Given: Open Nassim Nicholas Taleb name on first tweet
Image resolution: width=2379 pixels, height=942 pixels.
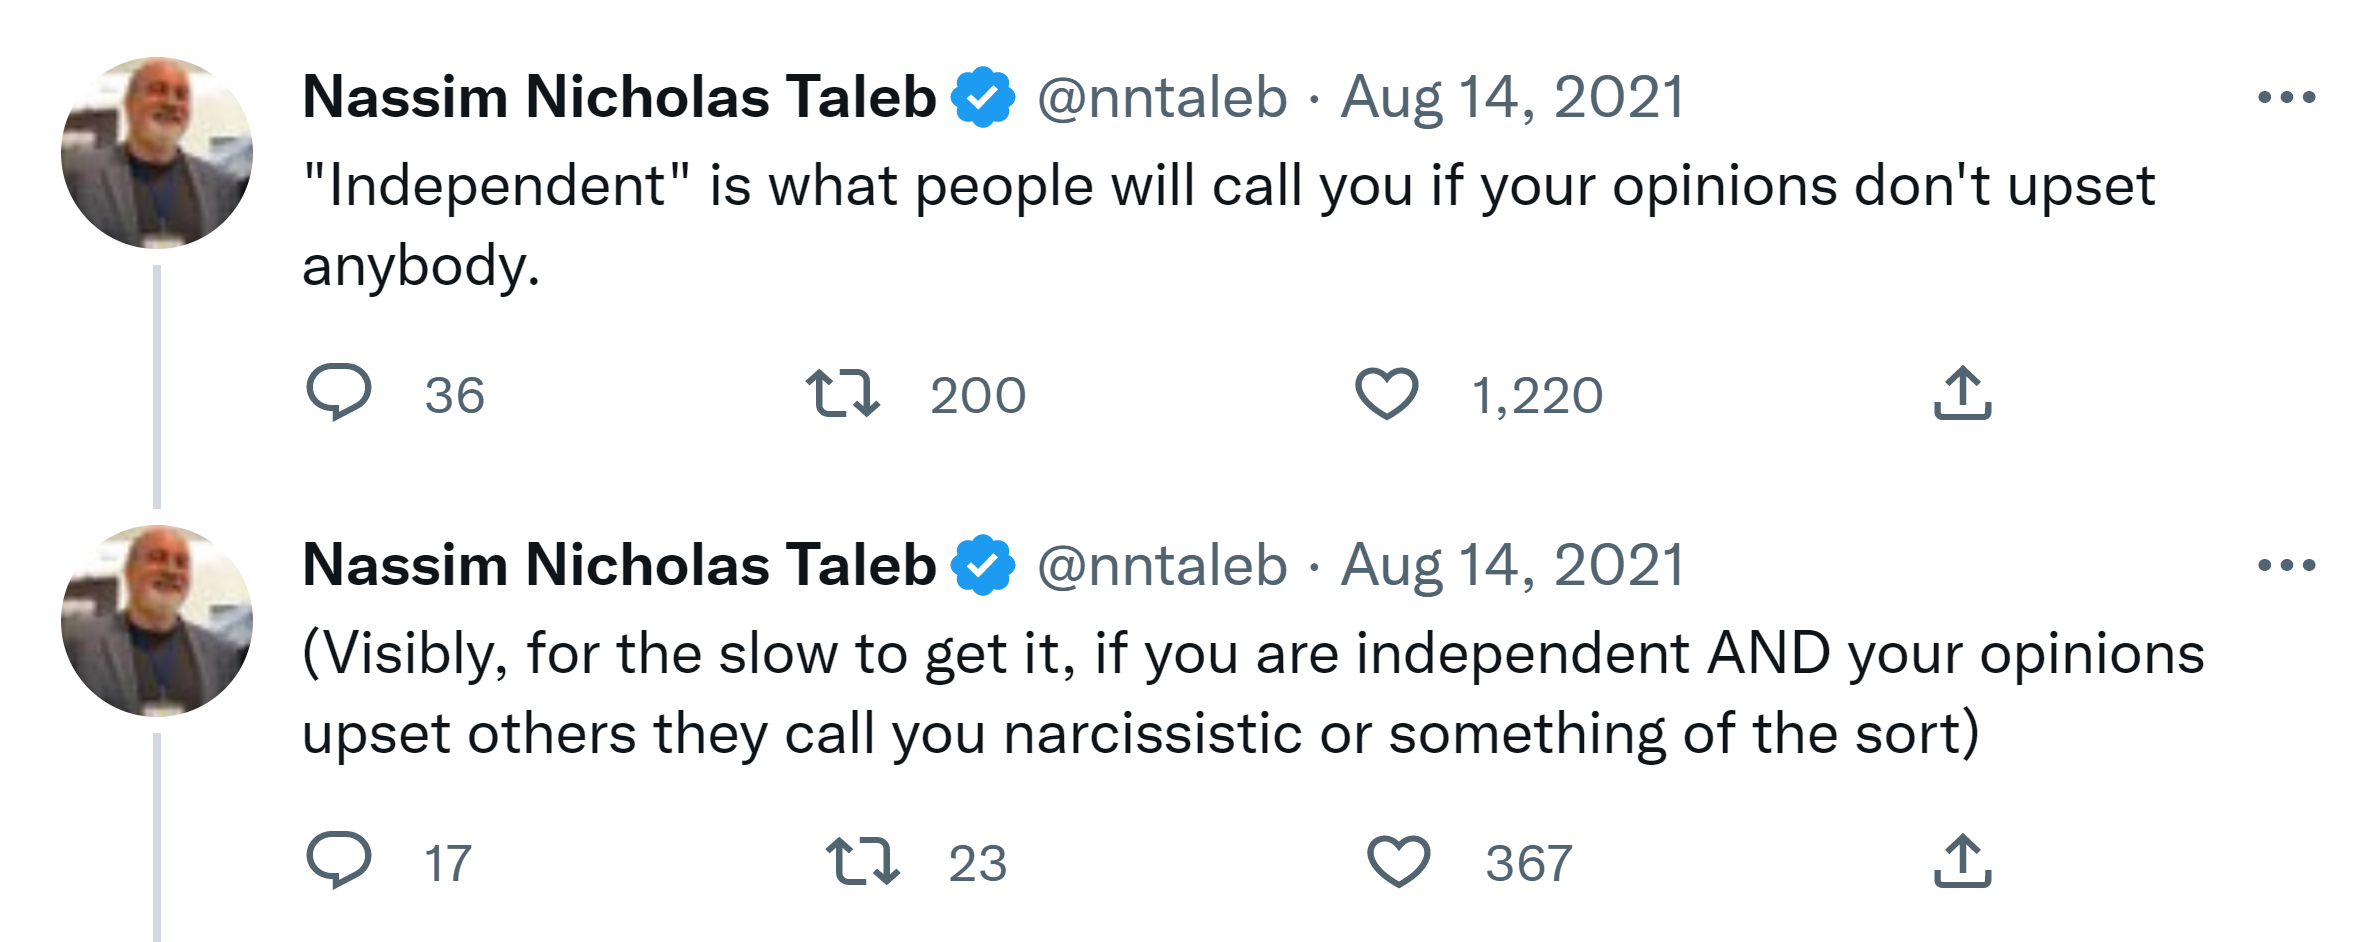Looking at the screenshot, I should point(619,98).
